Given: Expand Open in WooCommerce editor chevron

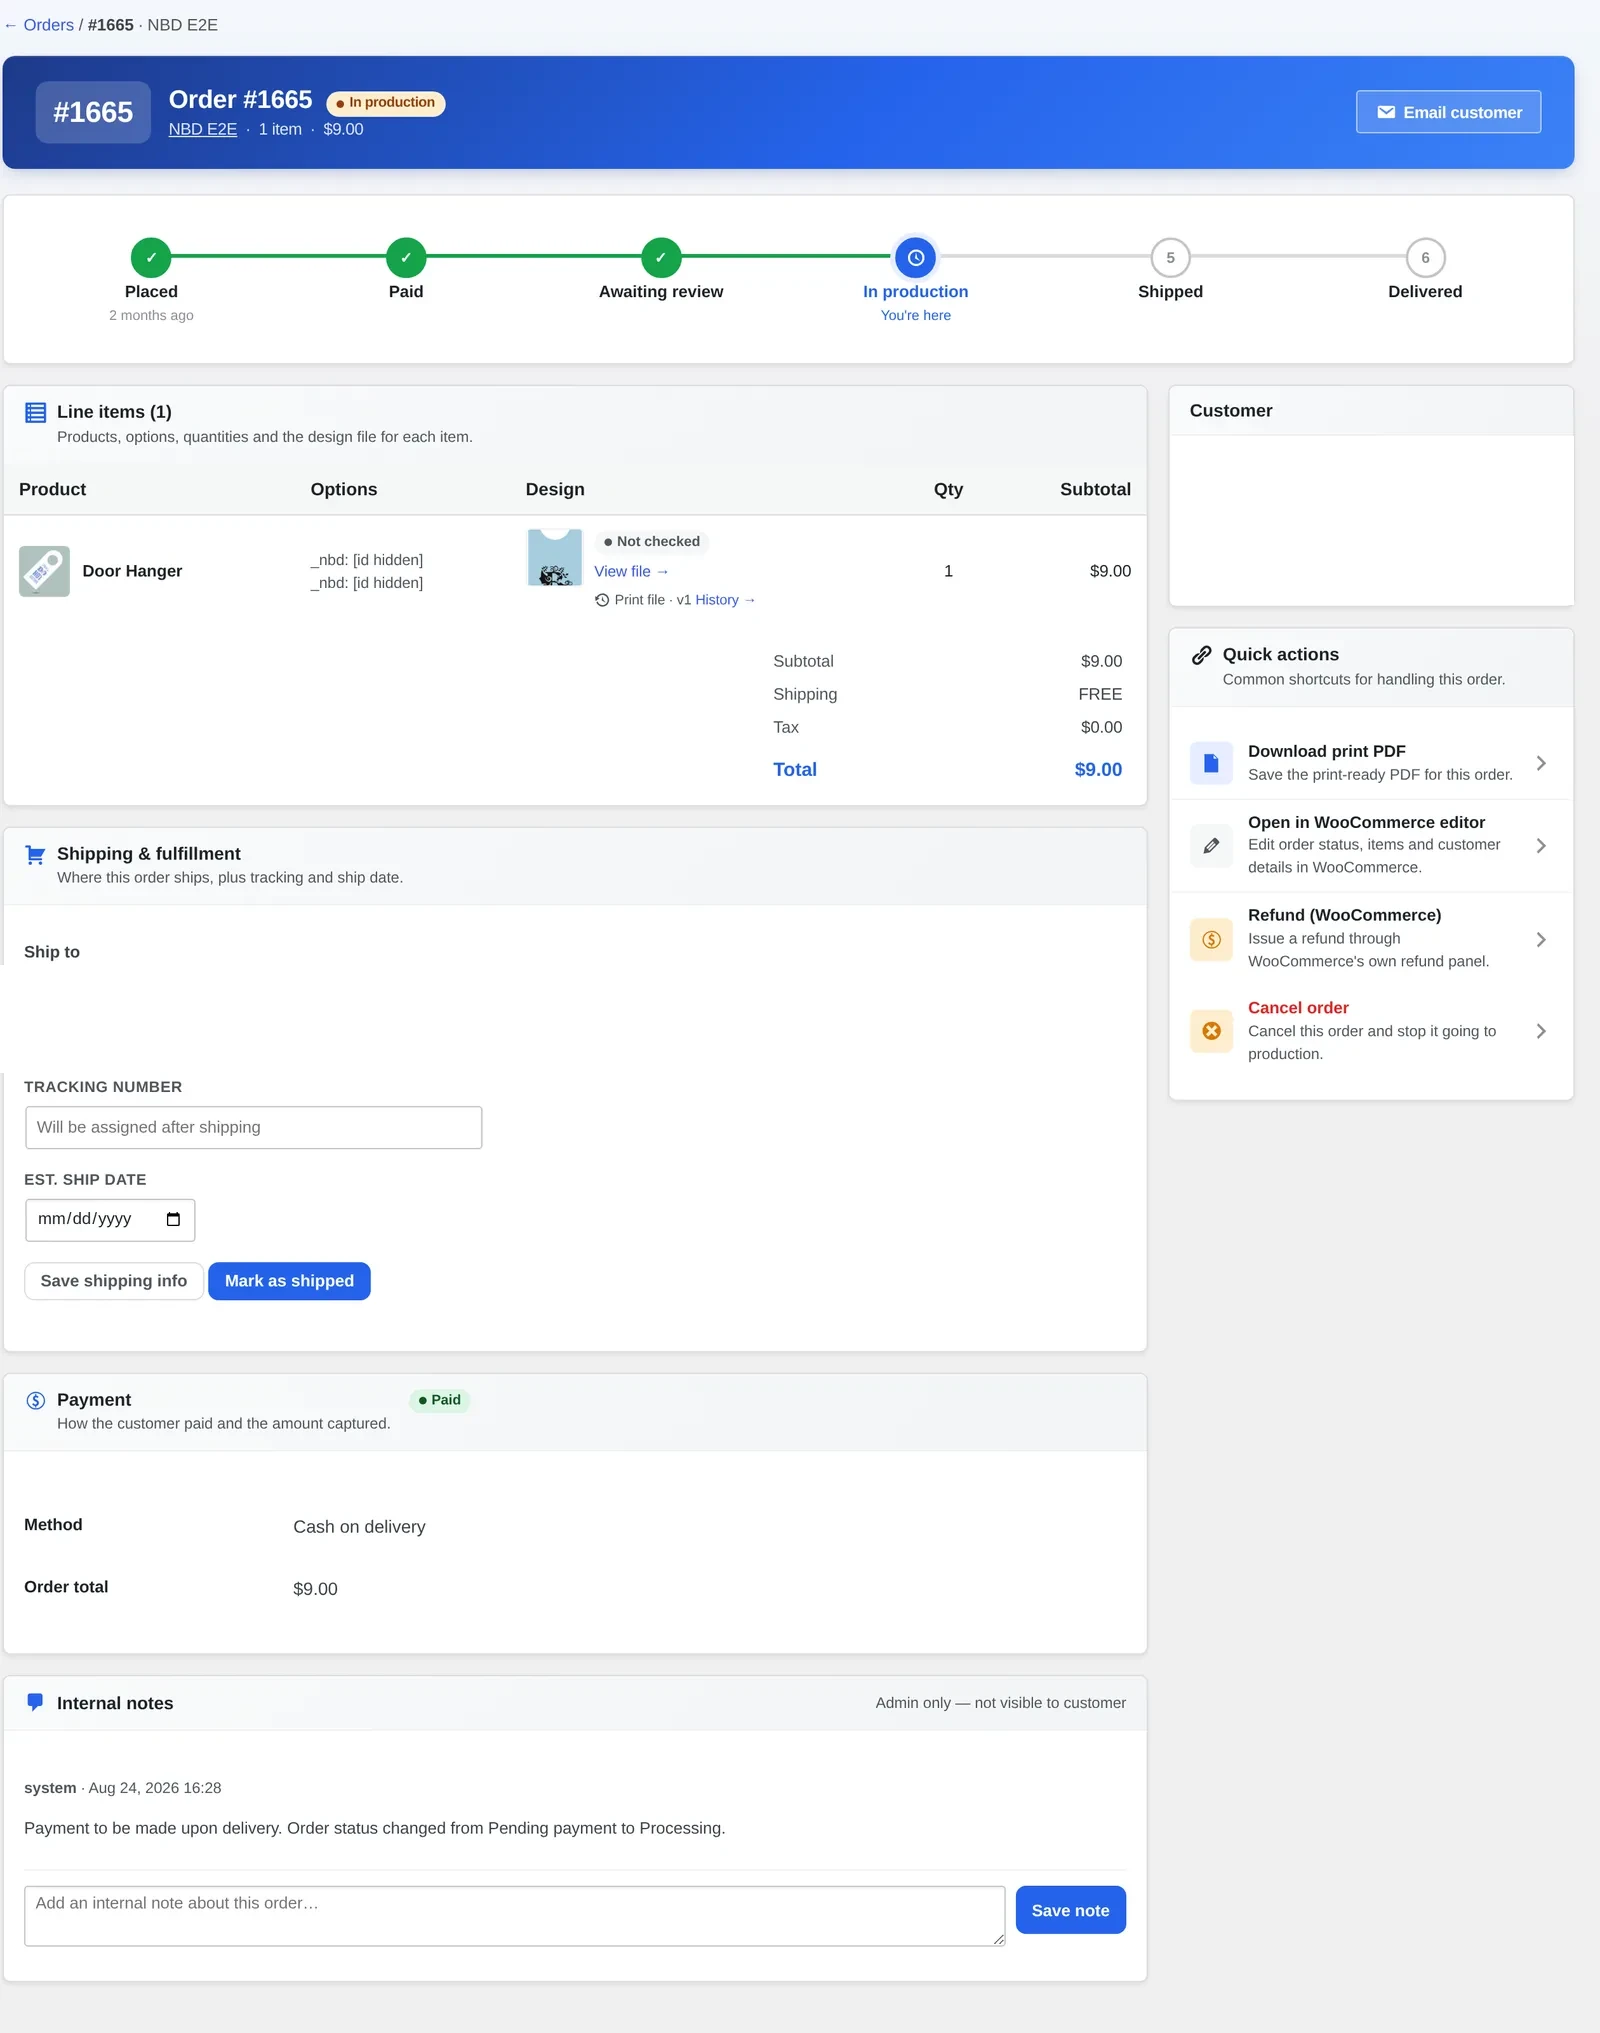Looking at the screenshot, I should (x=1541, y=845).
